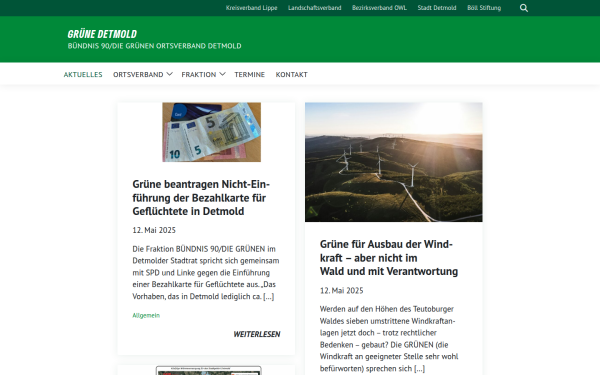Click the Bezahlkarte article's date 12. Mai 2025

154,230
